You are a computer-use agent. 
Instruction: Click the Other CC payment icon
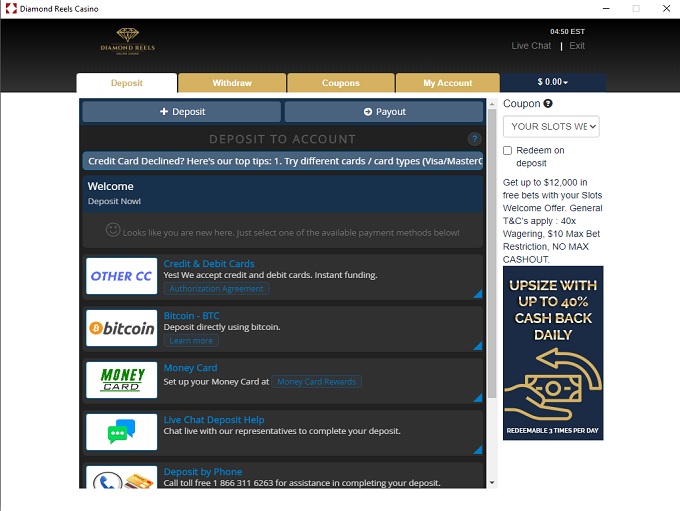(121, 276)
